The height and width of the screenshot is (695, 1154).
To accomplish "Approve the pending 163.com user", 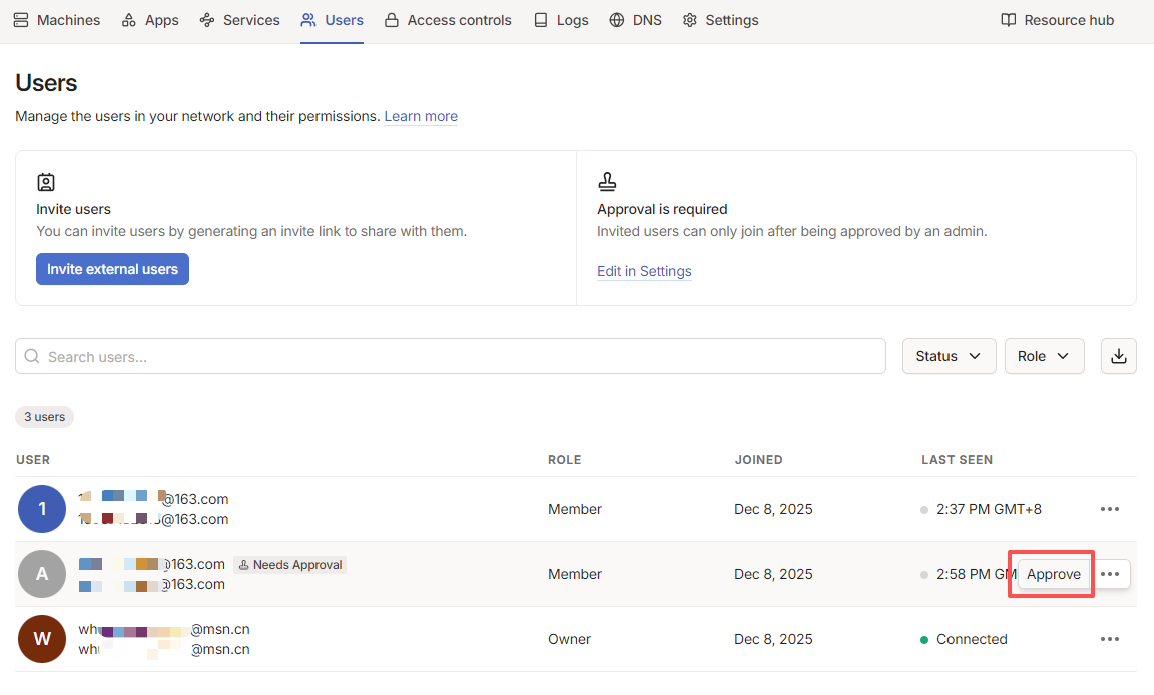I will click(1053, 574).
